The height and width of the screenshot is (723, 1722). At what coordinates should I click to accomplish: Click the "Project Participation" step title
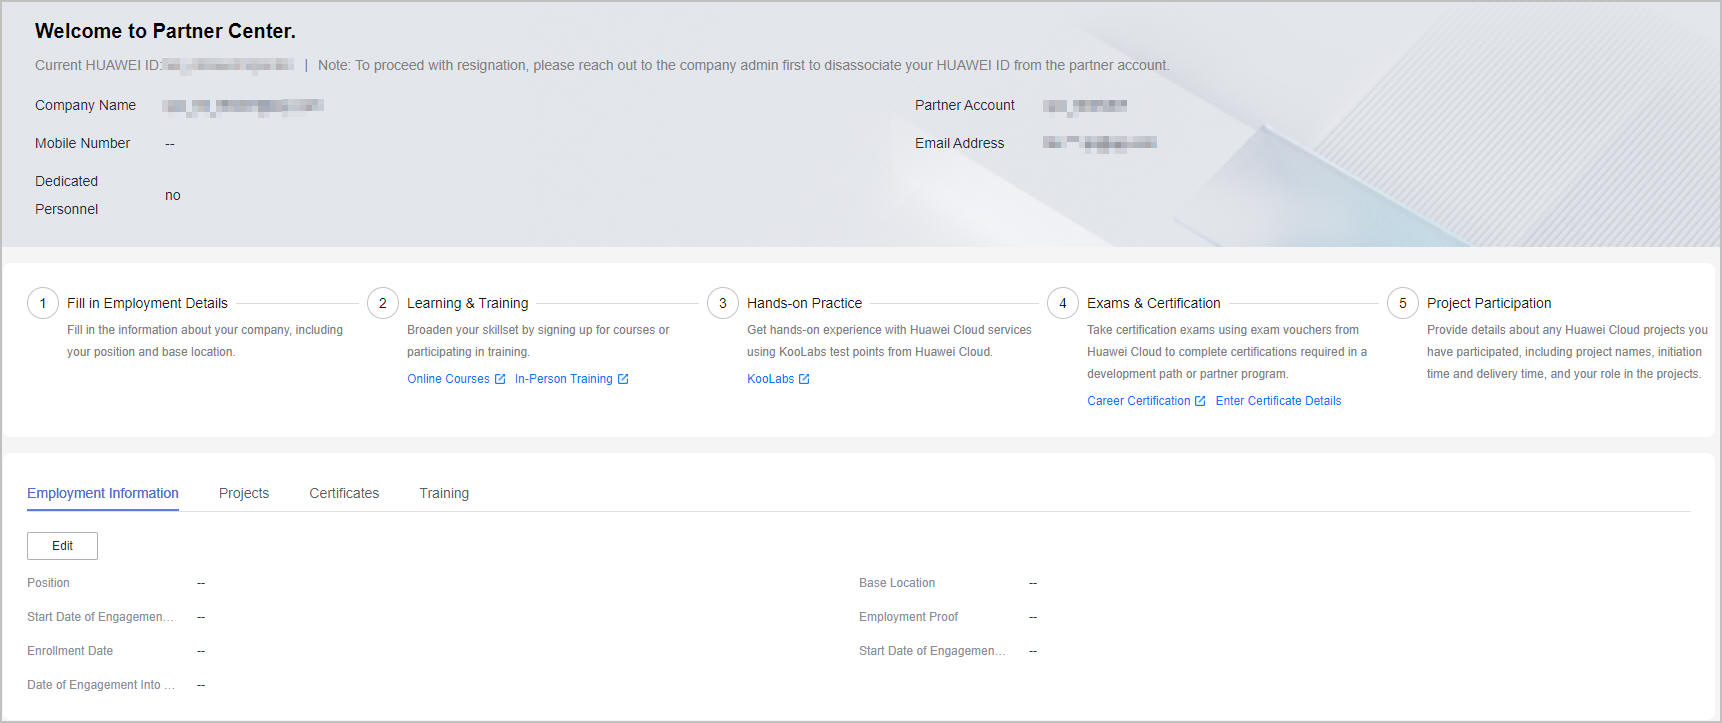[1489, 303]
